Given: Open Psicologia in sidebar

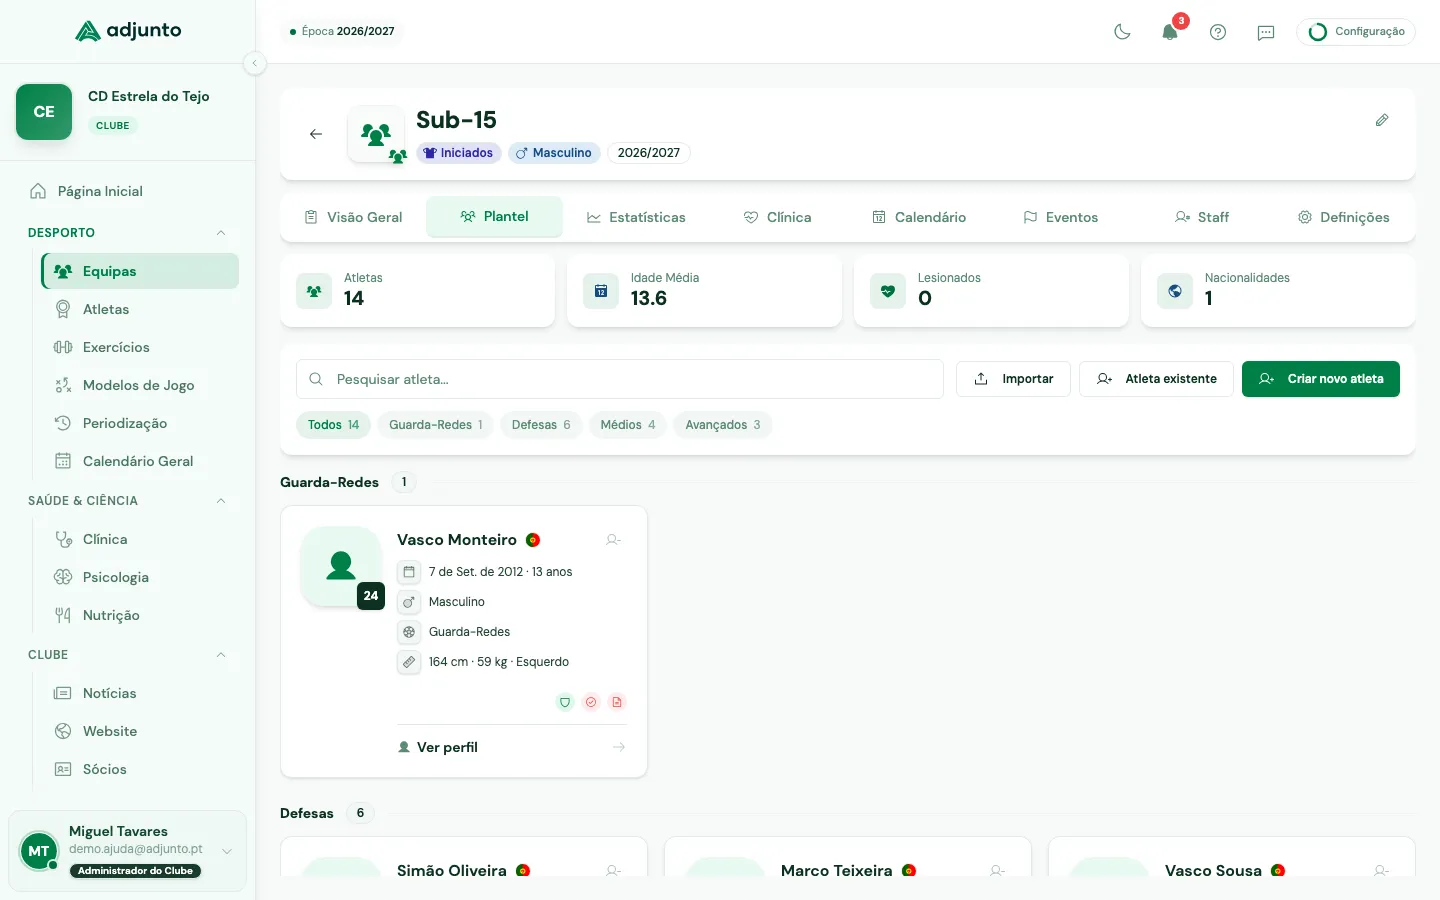Looking at the screenshot, I should click(140, 577).
